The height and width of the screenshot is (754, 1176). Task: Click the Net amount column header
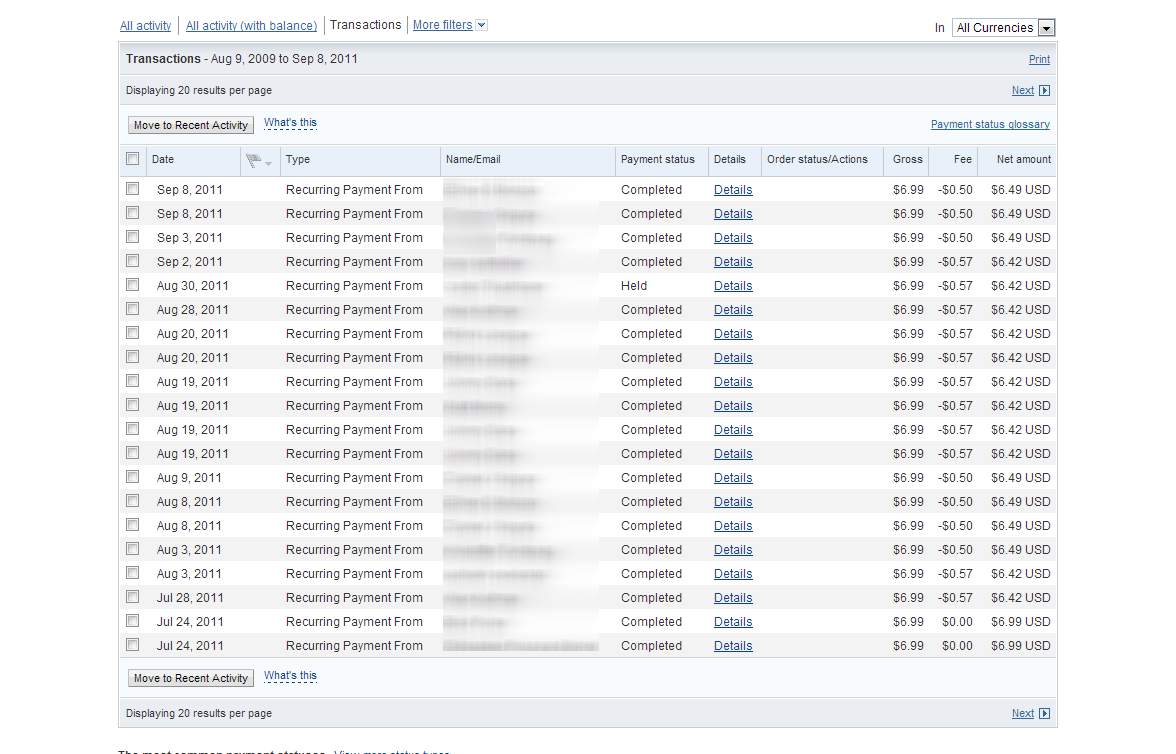1024,159
